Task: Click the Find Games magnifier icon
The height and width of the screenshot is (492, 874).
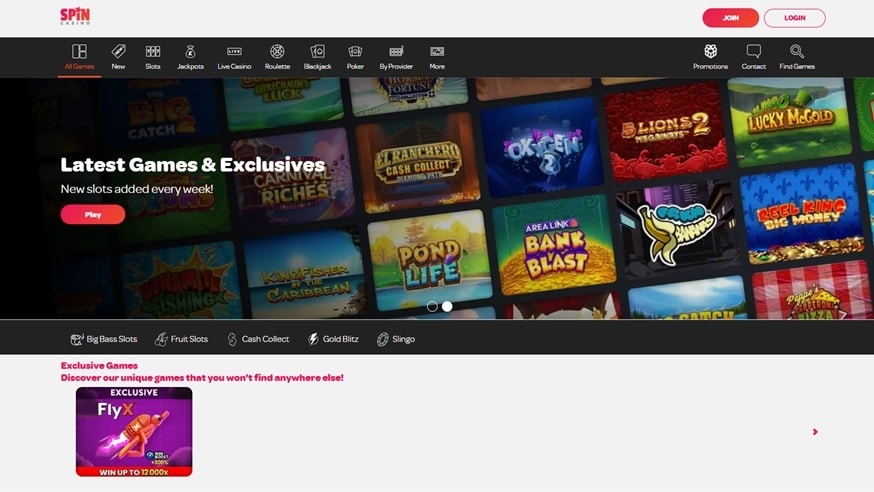Action: (x=797, y=51)
